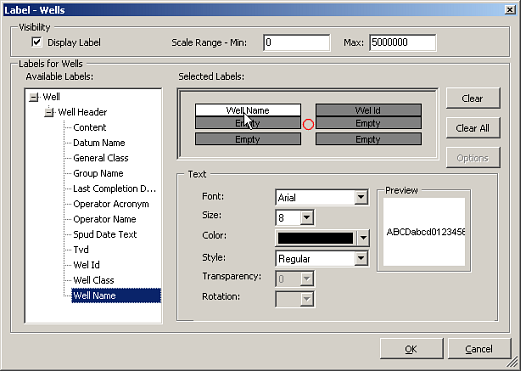Screen dimensions: 521x371
Task: Click the Empty slot below Wel Id
Action: [x=368, y=123]
